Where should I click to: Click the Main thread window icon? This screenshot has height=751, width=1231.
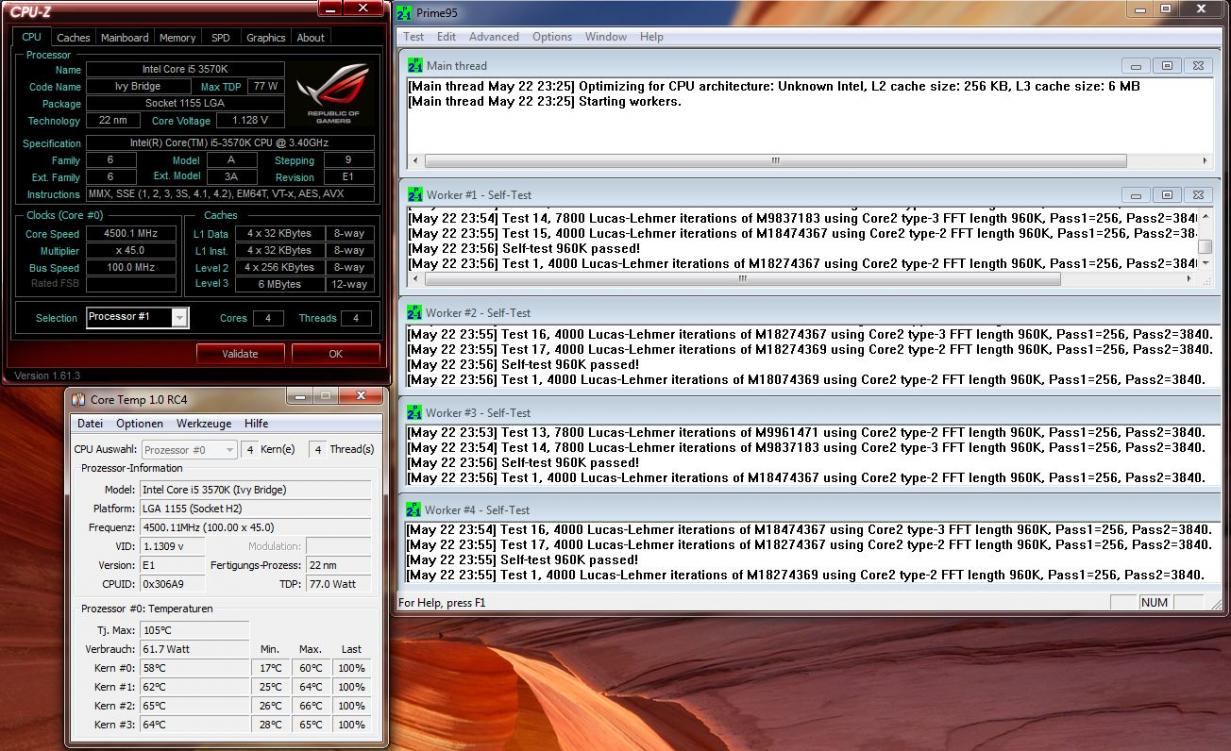pos(415,66)
